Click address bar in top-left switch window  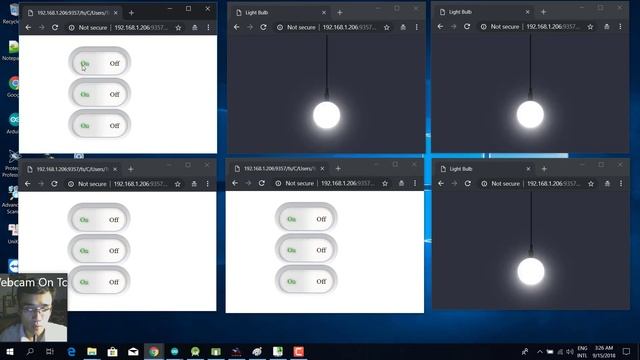click(126, 28)
